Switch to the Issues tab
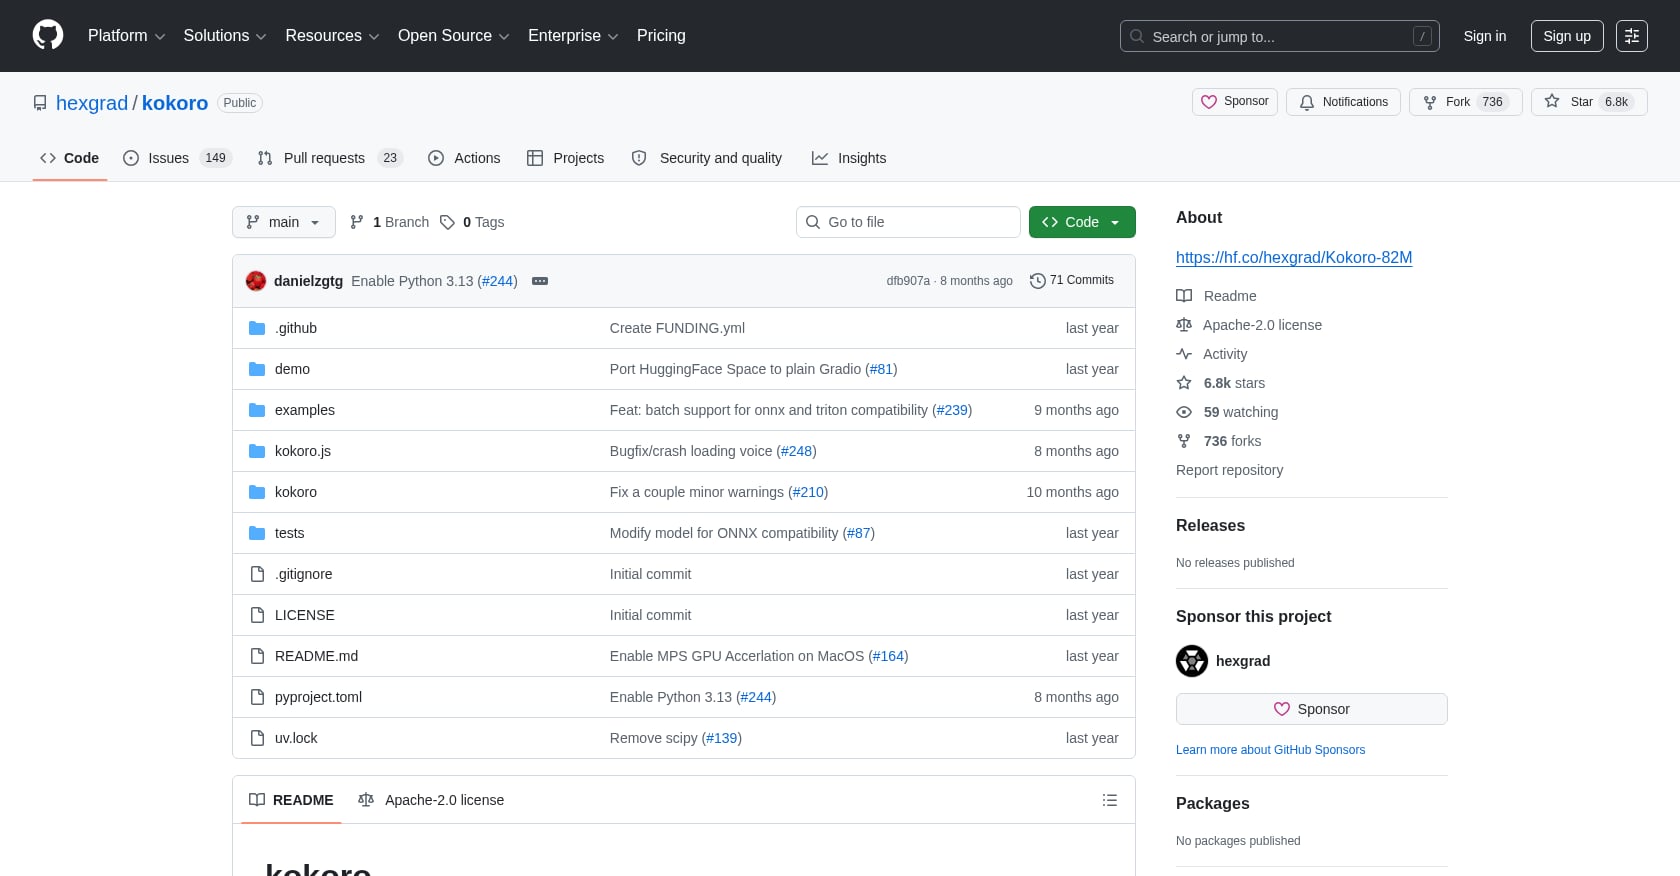The image size is (1680, 876). [x=177, y=158]
